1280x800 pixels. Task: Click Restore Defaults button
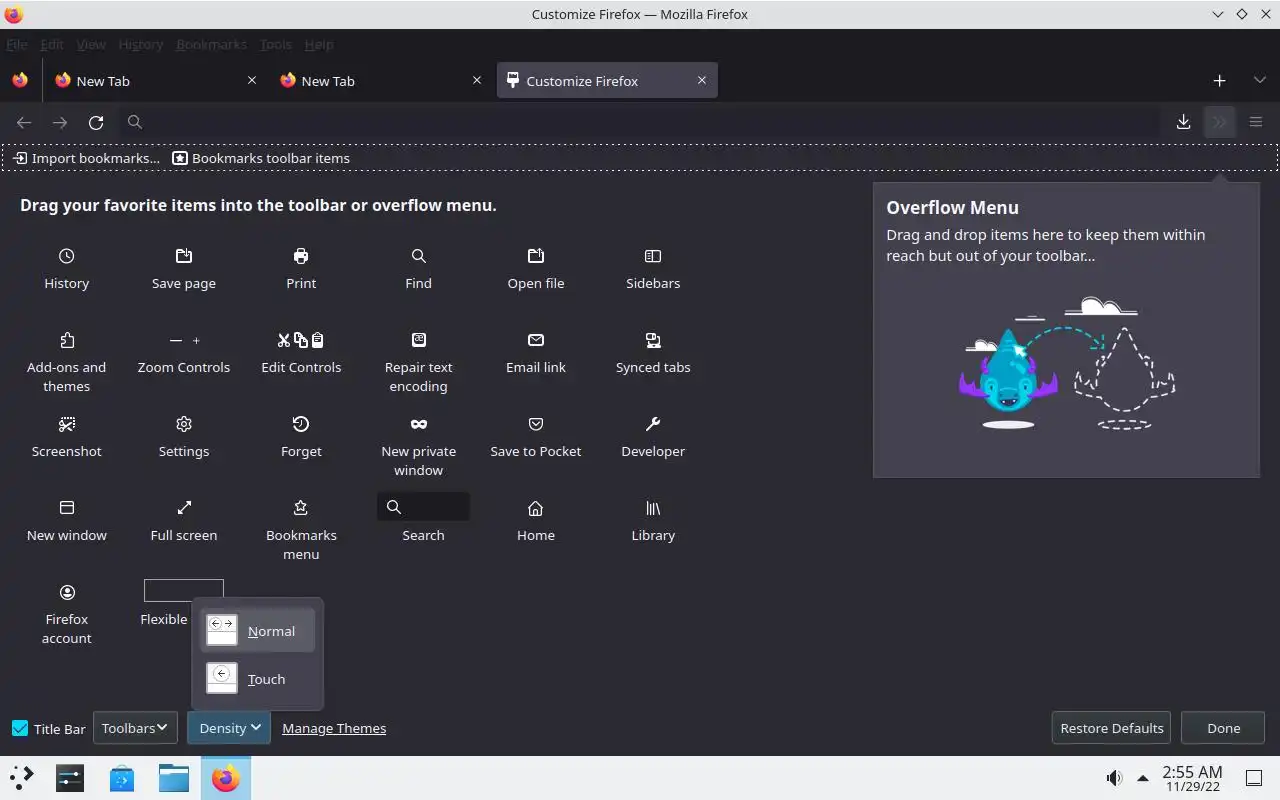coord(1112,728)
